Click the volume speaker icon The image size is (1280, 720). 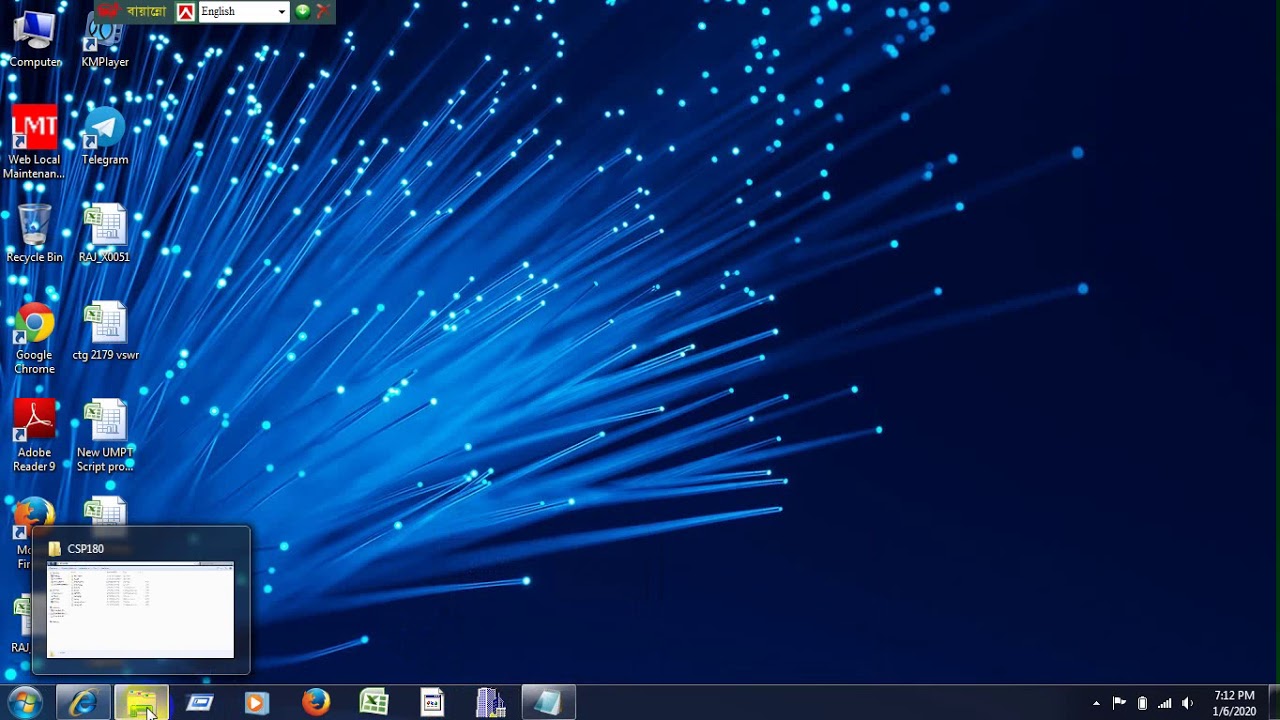tap(1187, 703)
